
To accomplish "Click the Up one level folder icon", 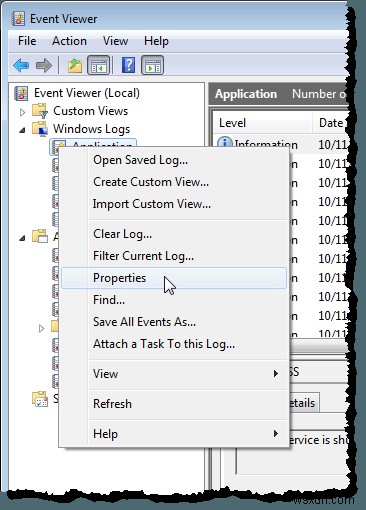I will click(x=75, y=65).
